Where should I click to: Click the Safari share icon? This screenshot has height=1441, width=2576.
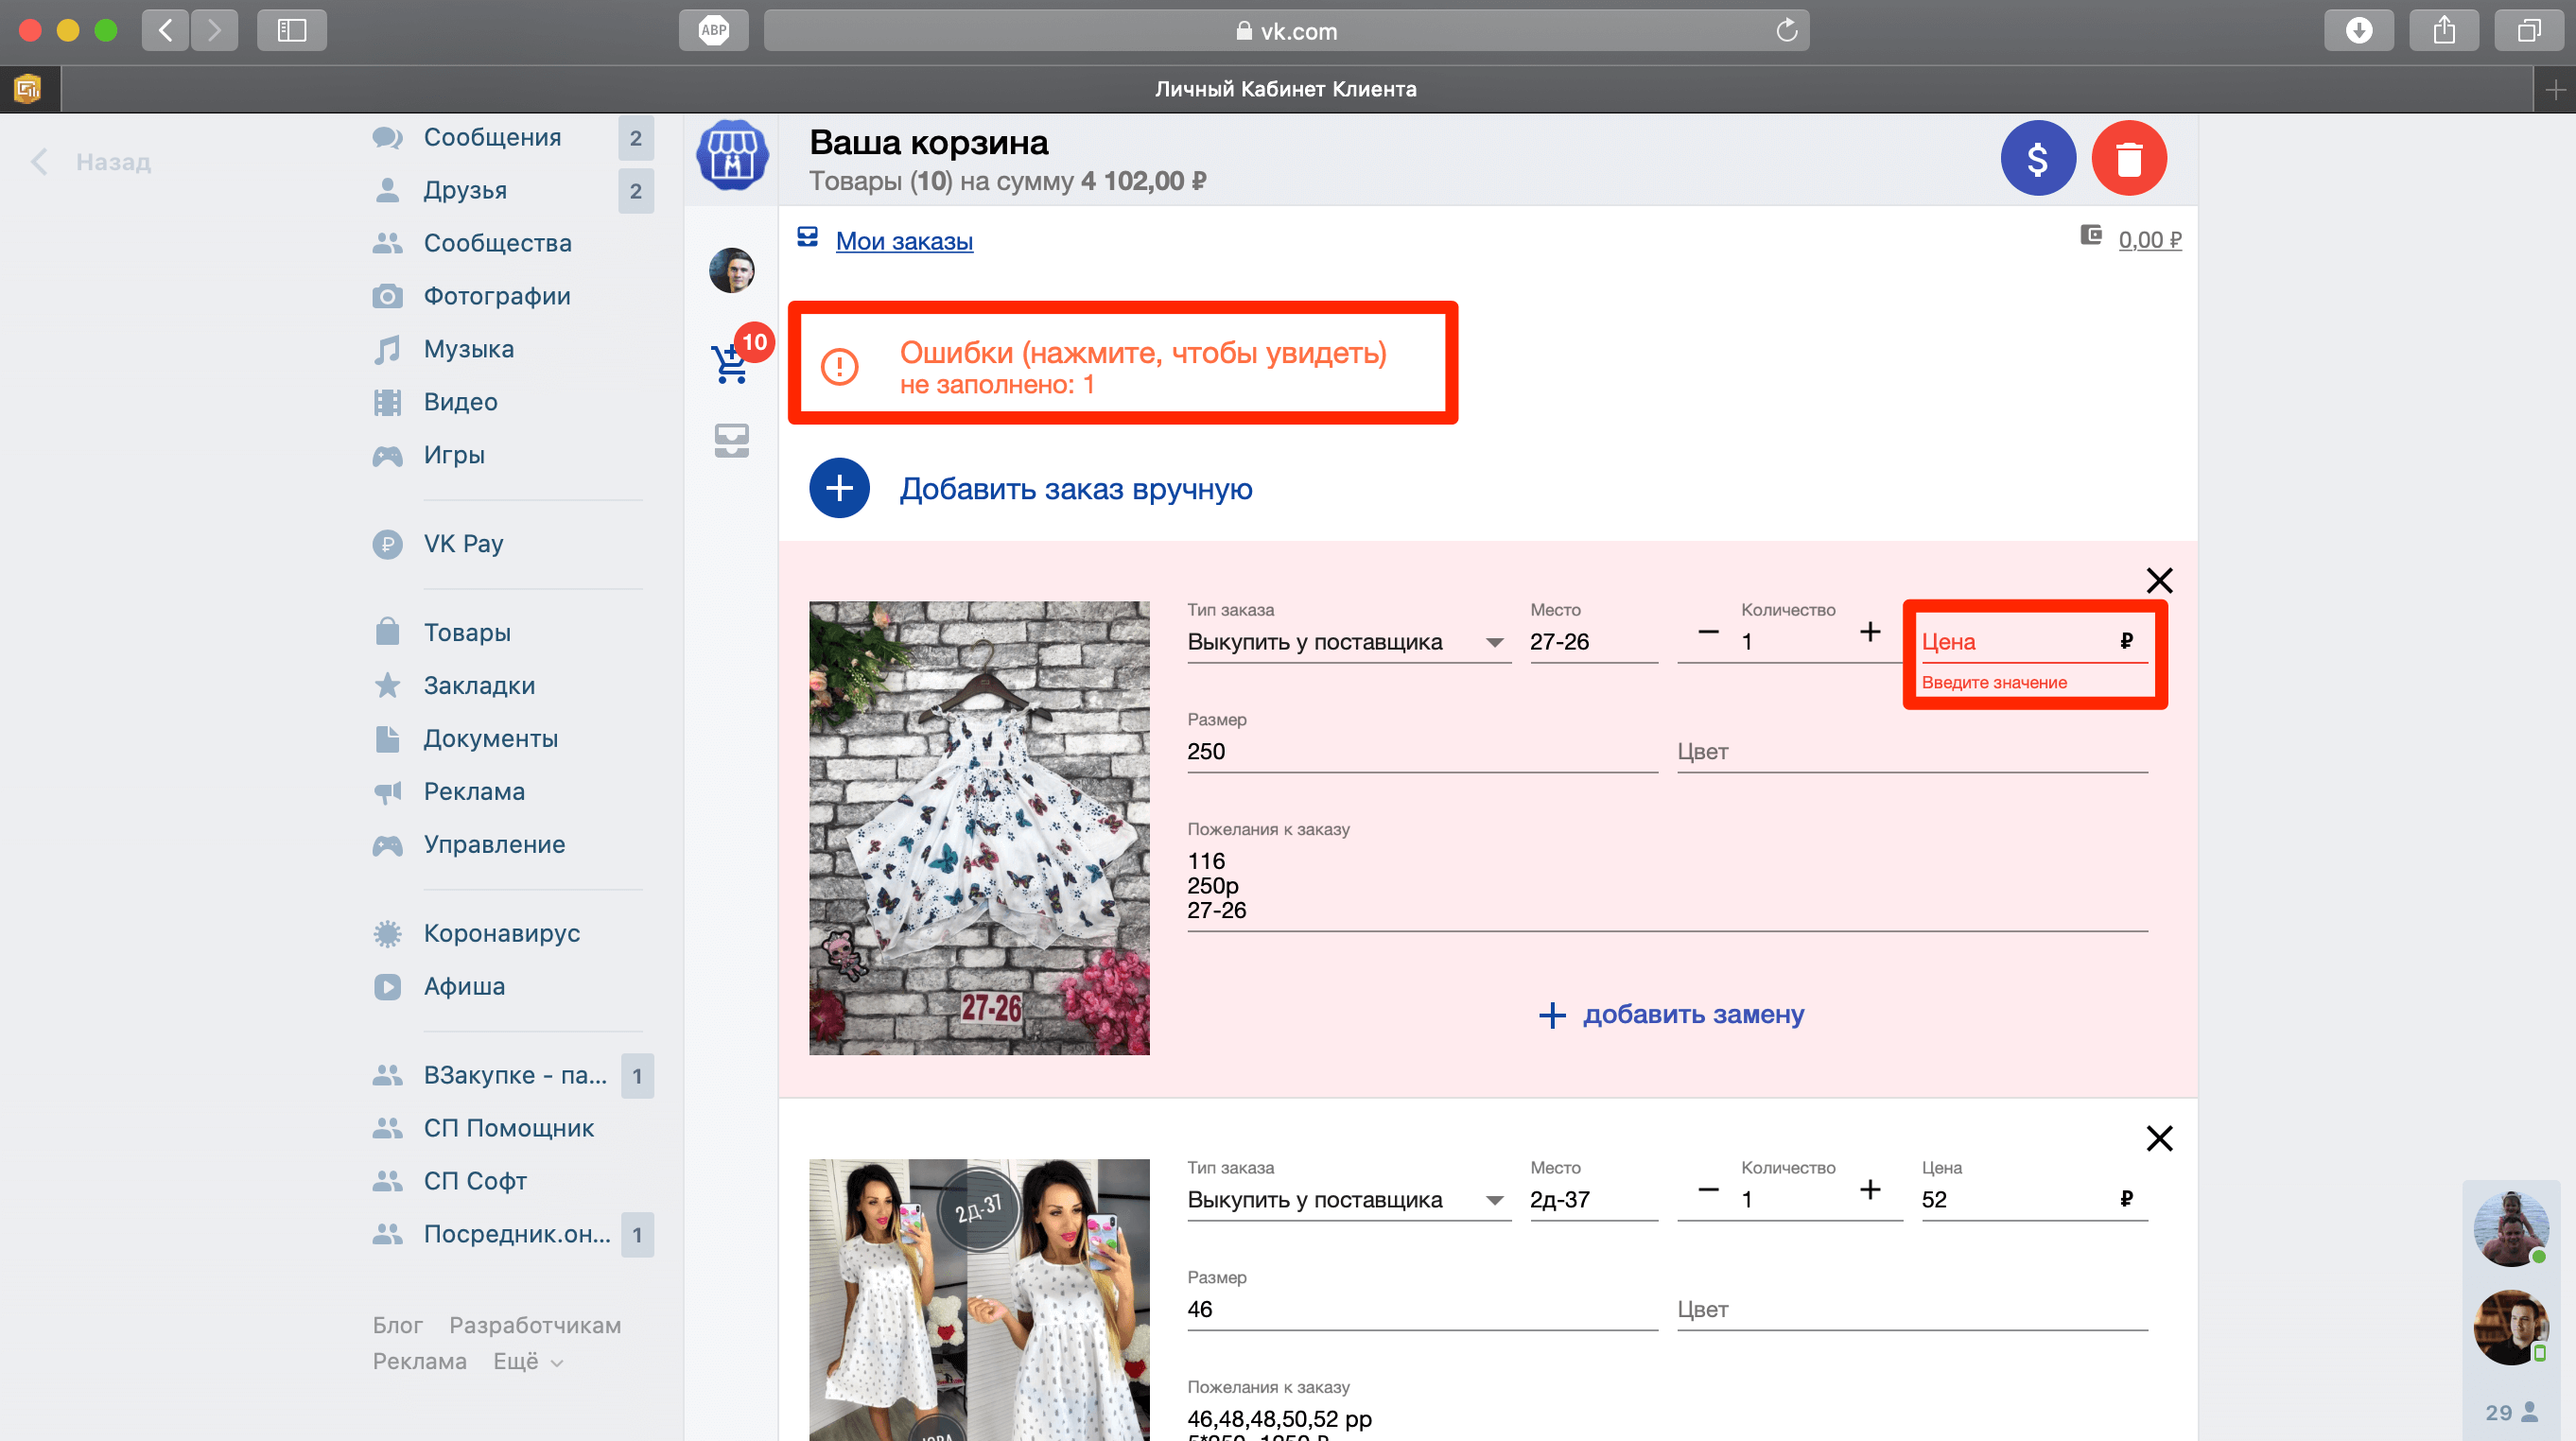[2443, 30]
